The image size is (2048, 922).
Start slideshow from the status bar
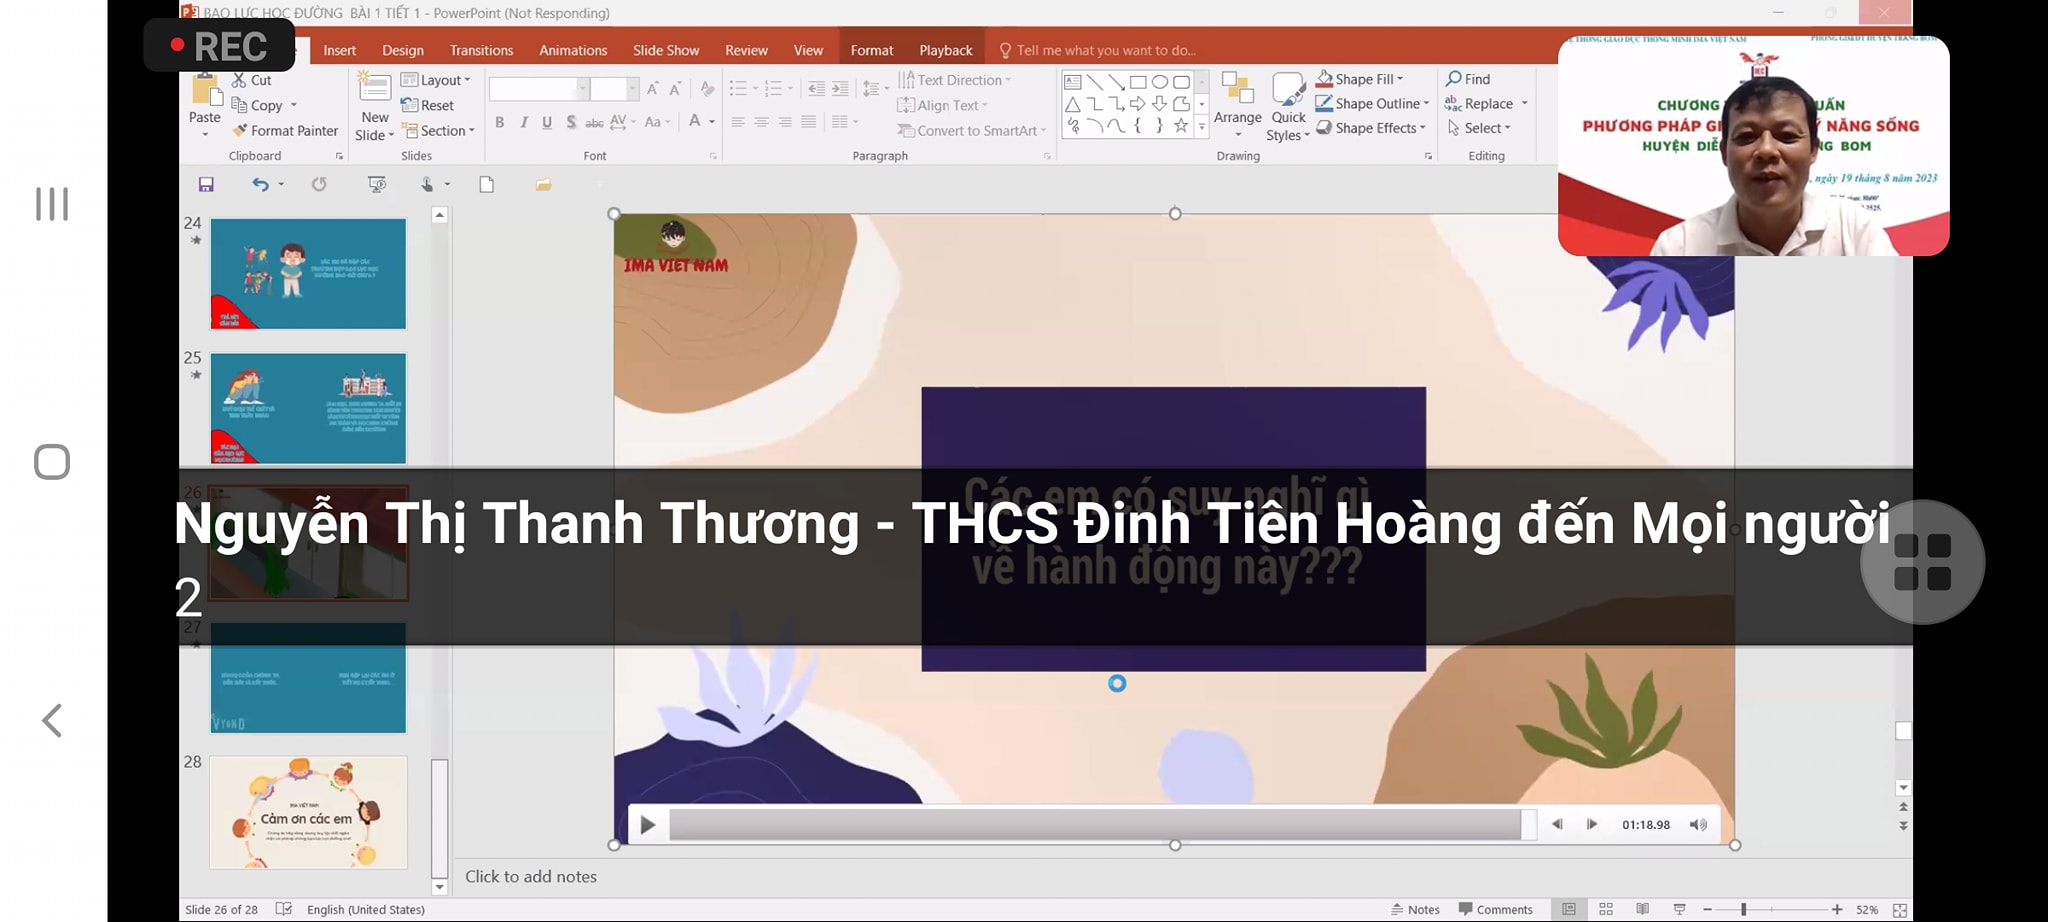[x=1679, y=909]
